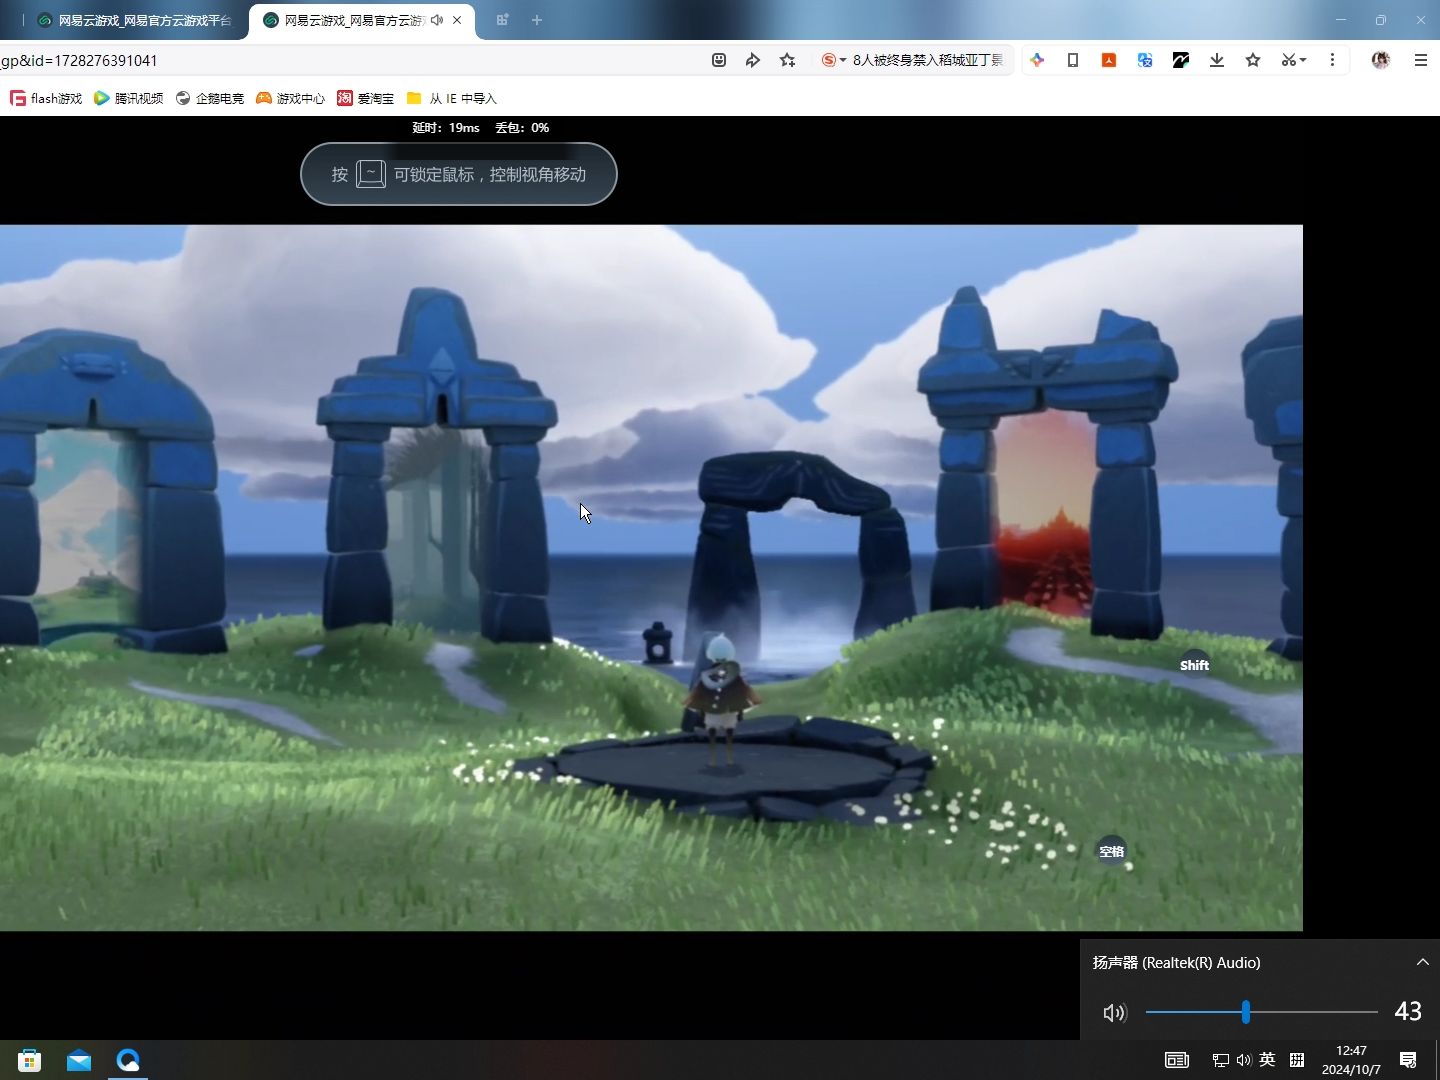Click the volume slider handle
The image size is (1440, 1080).
tap(1245, 1012)
